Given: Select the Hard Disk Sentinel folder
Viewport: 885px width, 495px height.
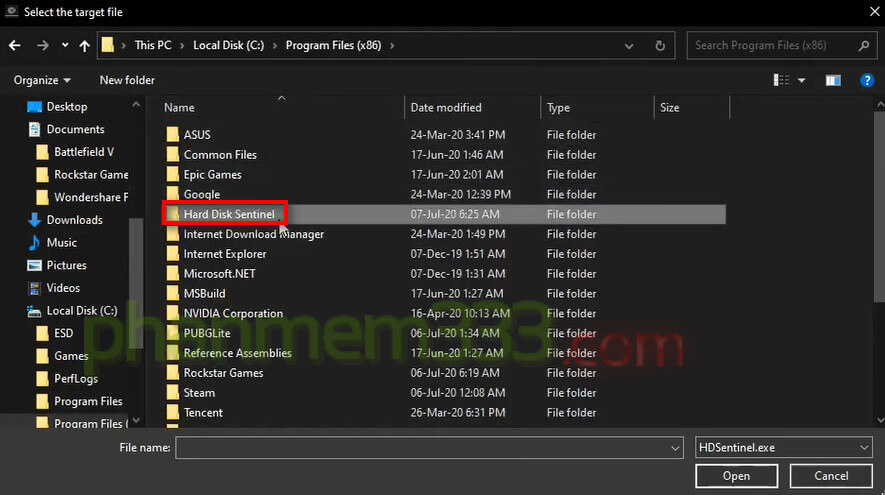Looking at the screenshot, I should [x=228, y=214].
